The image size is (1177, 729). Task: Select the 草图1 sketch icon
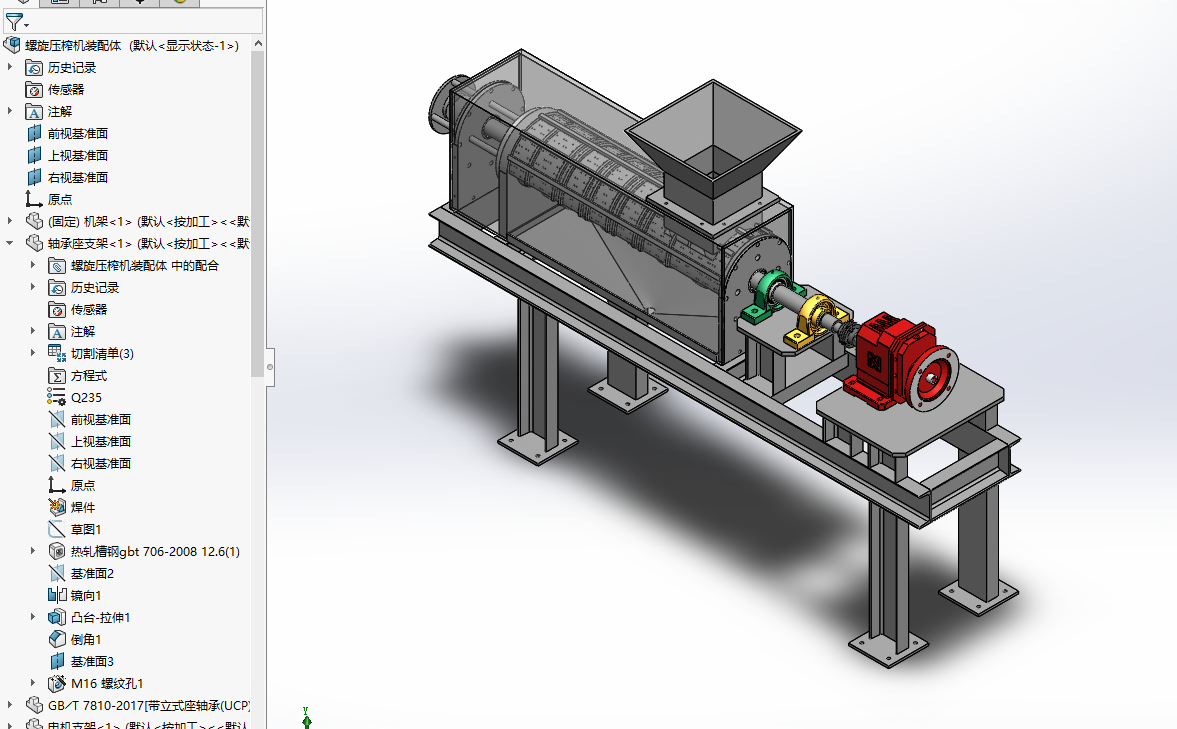click(57, 529)
